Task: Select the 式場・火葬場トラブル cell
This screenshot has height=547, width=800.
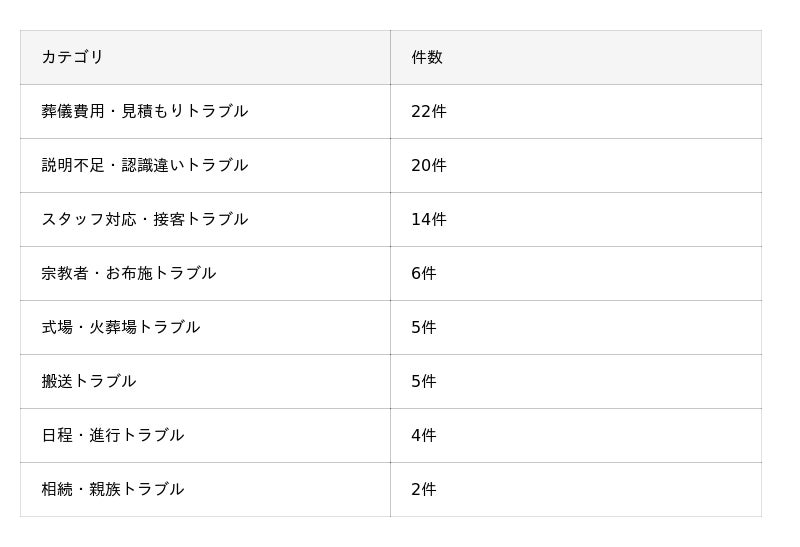Action: [120, 327]
